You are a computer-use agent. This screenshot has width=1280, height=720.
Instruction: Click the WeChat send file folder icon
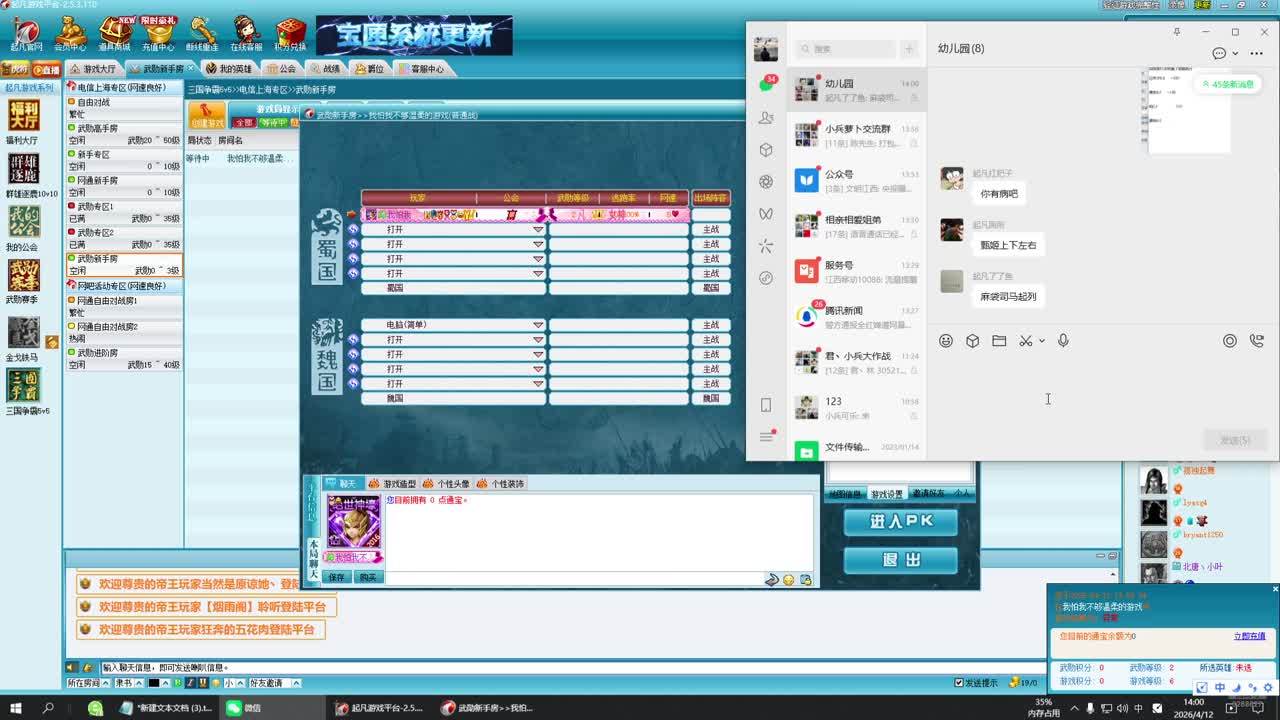pyautogui.click(x=999, y=341)
